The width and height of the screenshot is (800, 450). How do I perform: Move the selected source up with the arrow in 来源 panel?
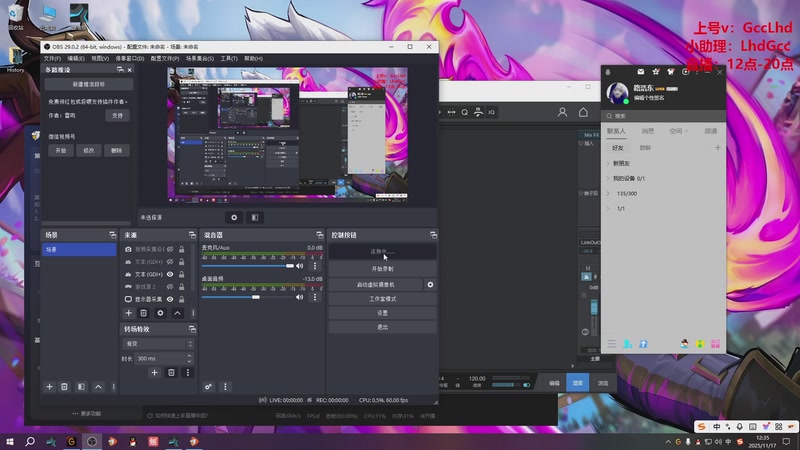click(x=177, y=313)
